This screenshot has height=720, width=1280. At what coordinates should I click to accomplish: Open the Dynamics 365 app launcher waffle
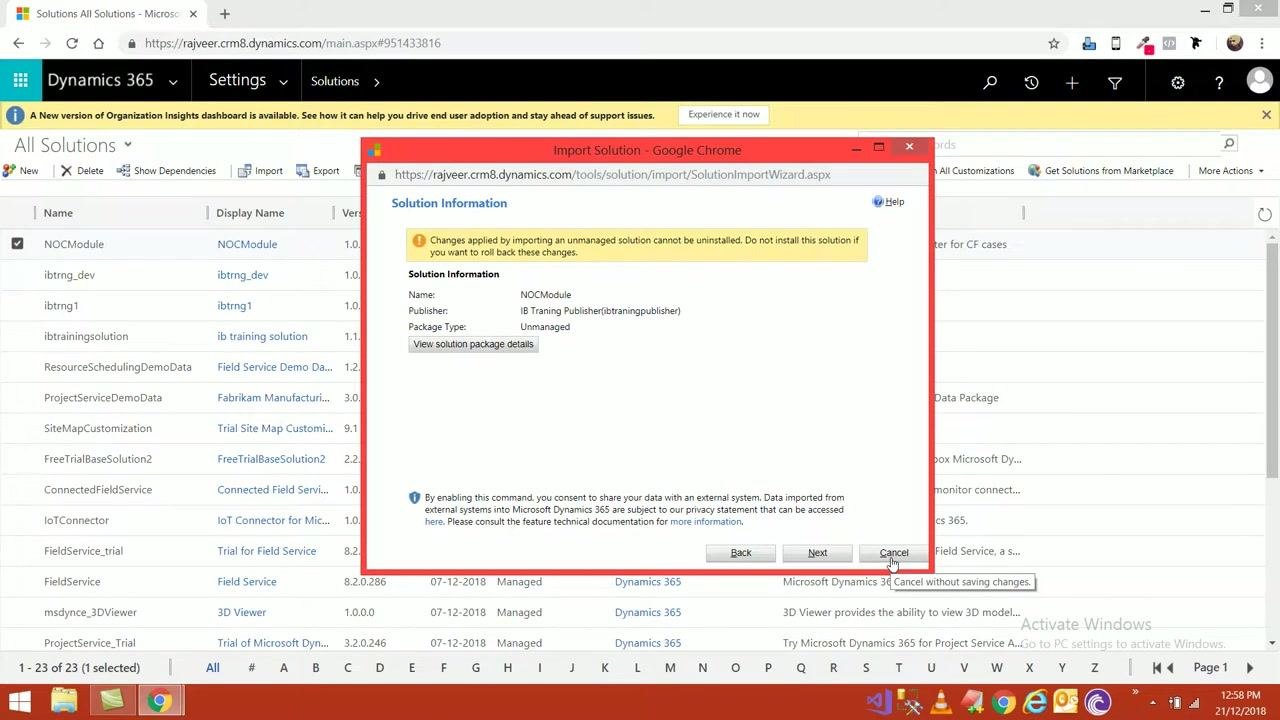(x=20, y=81)
